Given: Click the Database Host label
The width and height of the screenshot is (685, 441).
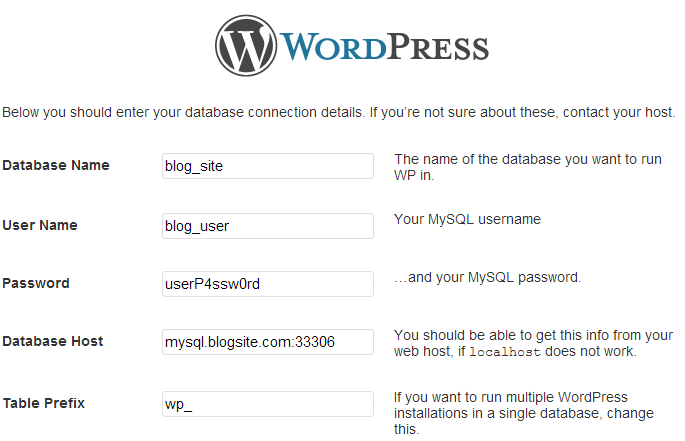Looking at the screenshot, I should (53, 341).
